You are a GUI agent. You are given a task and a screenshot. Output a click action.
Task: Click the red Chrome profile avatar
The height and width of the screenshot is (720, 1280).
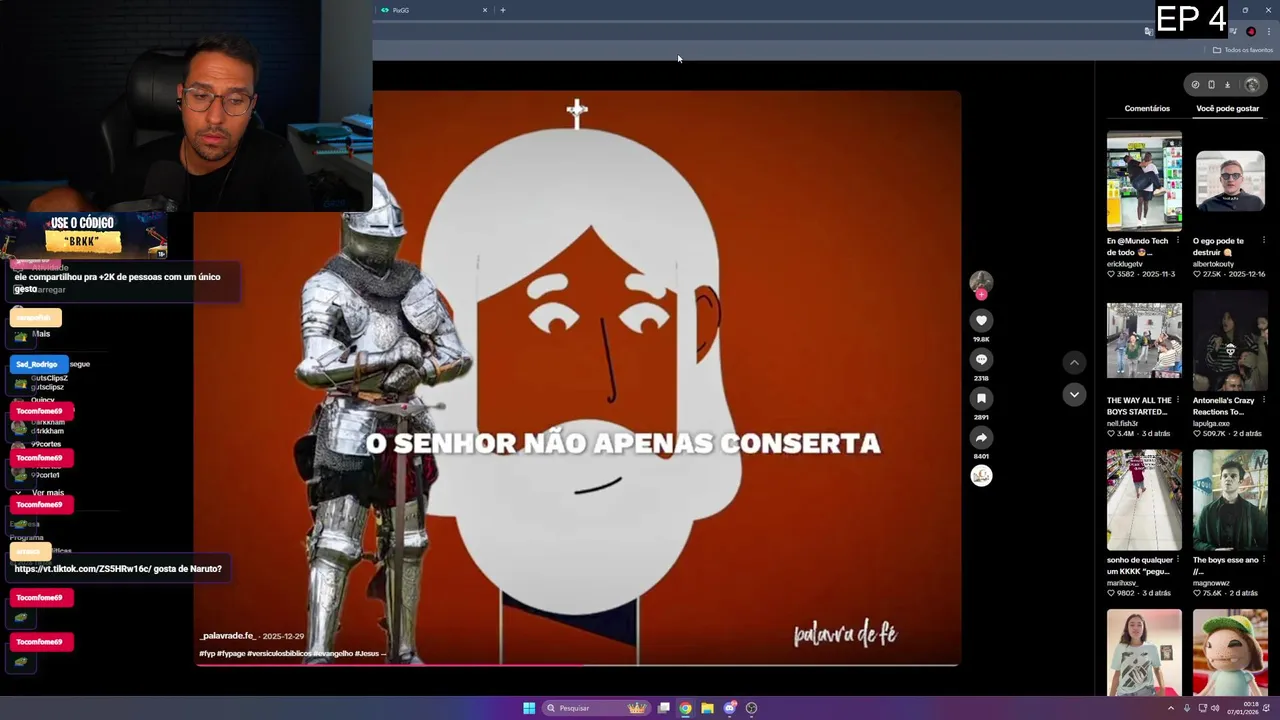1251,32
